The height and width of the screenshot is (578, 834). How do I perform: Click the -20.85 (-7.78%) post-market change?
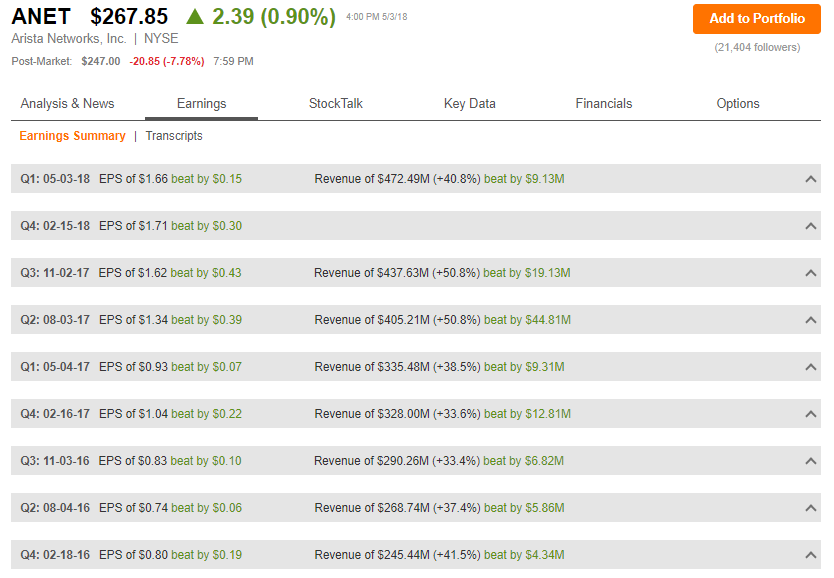click(x=167, y=62)
